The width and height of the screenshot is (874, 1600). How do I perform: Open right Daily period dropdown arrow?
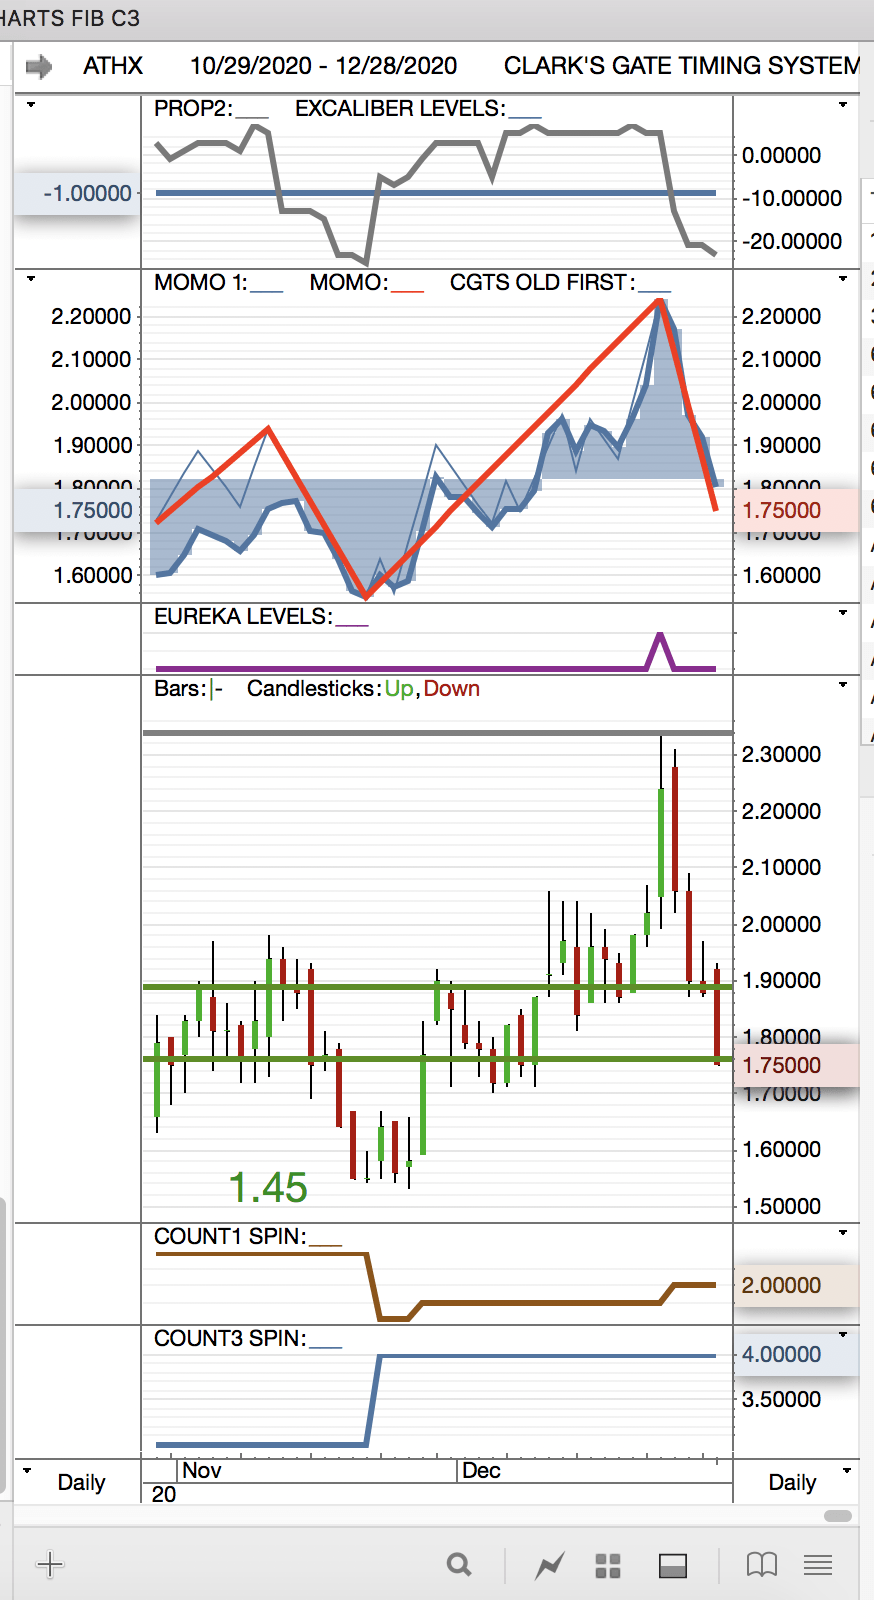pos(847,1471)
